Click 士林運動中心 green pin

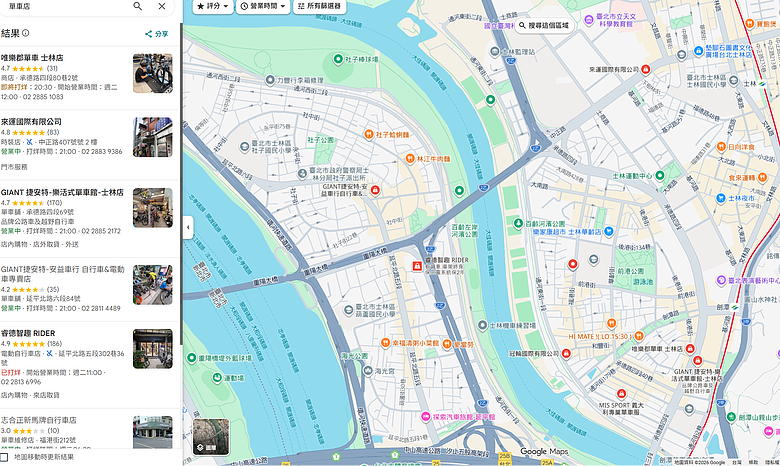pyautogui.click(x=660, y=176)
